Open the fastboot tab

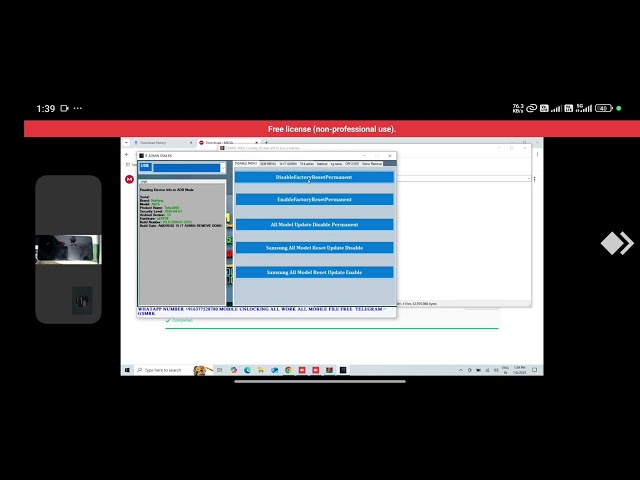(322, 164)
